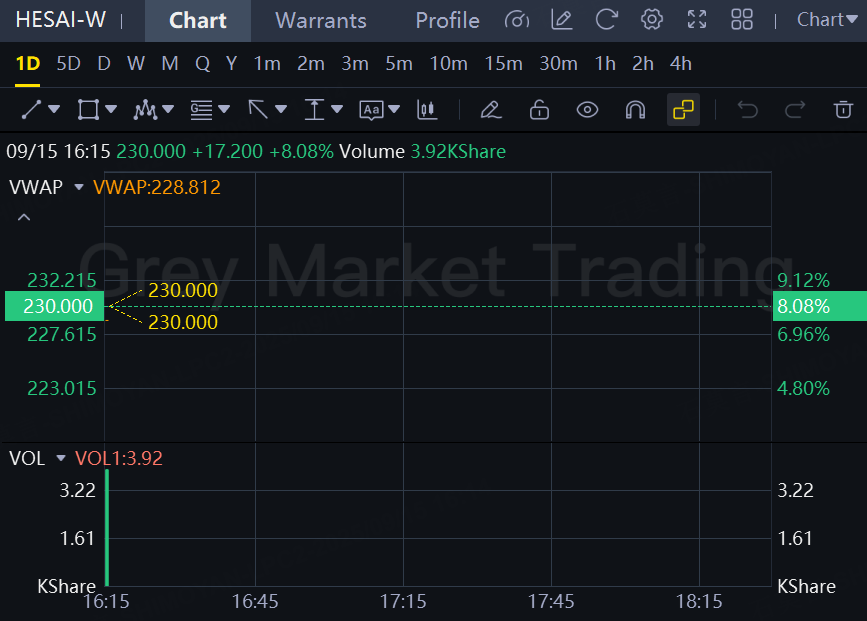The image size is (867, 621).
Task: Select the Y yearly timeframe
Action: pyautogui.click(x=232, y=64)
